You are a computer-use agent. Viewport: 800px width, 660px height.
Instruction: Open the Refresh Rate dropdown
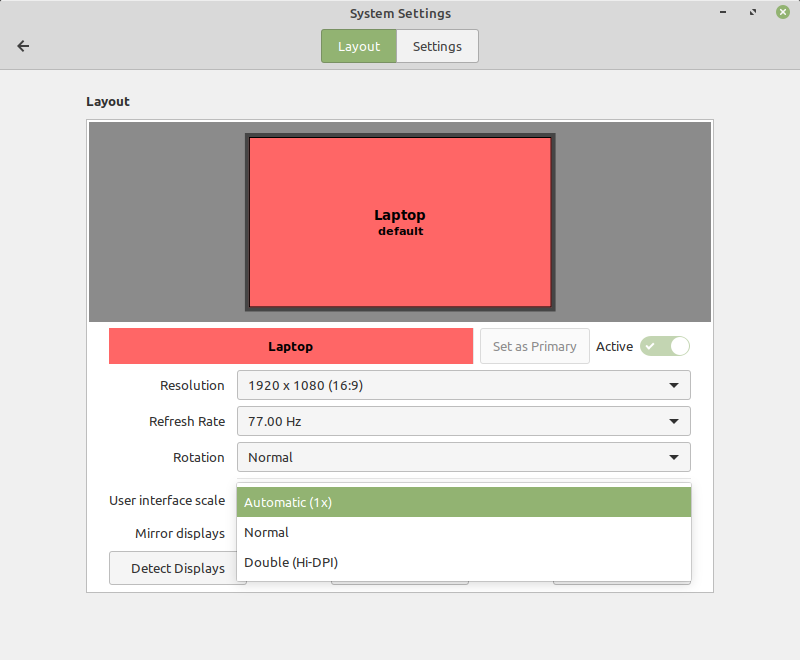point(464,421)
